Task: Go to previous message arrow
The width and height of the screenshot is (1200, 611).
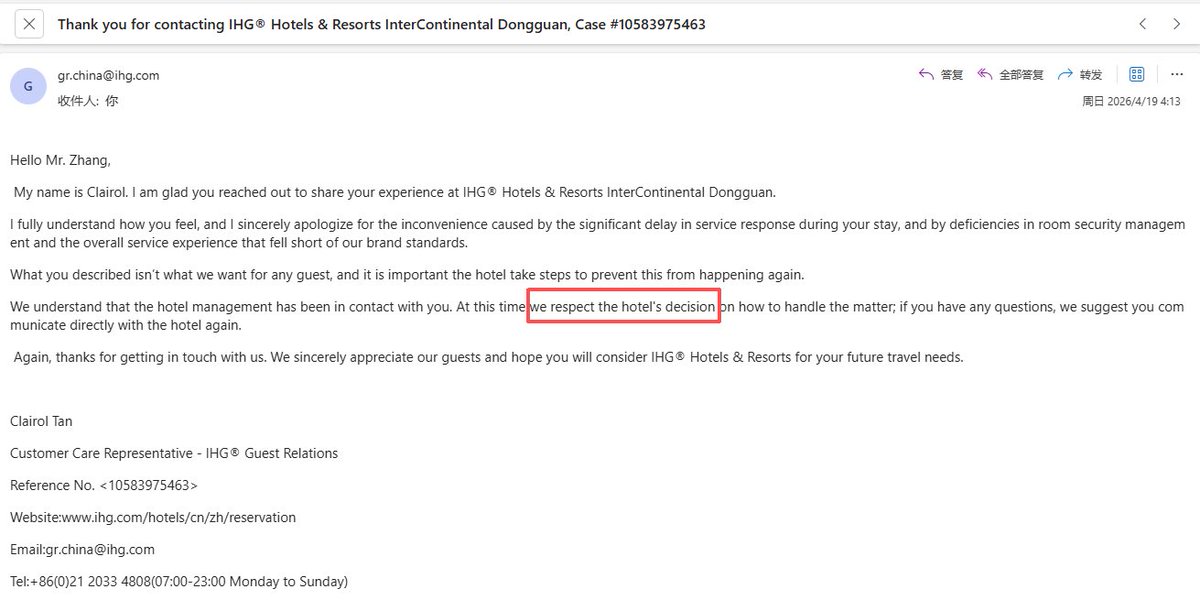Action: [1143, 24]
